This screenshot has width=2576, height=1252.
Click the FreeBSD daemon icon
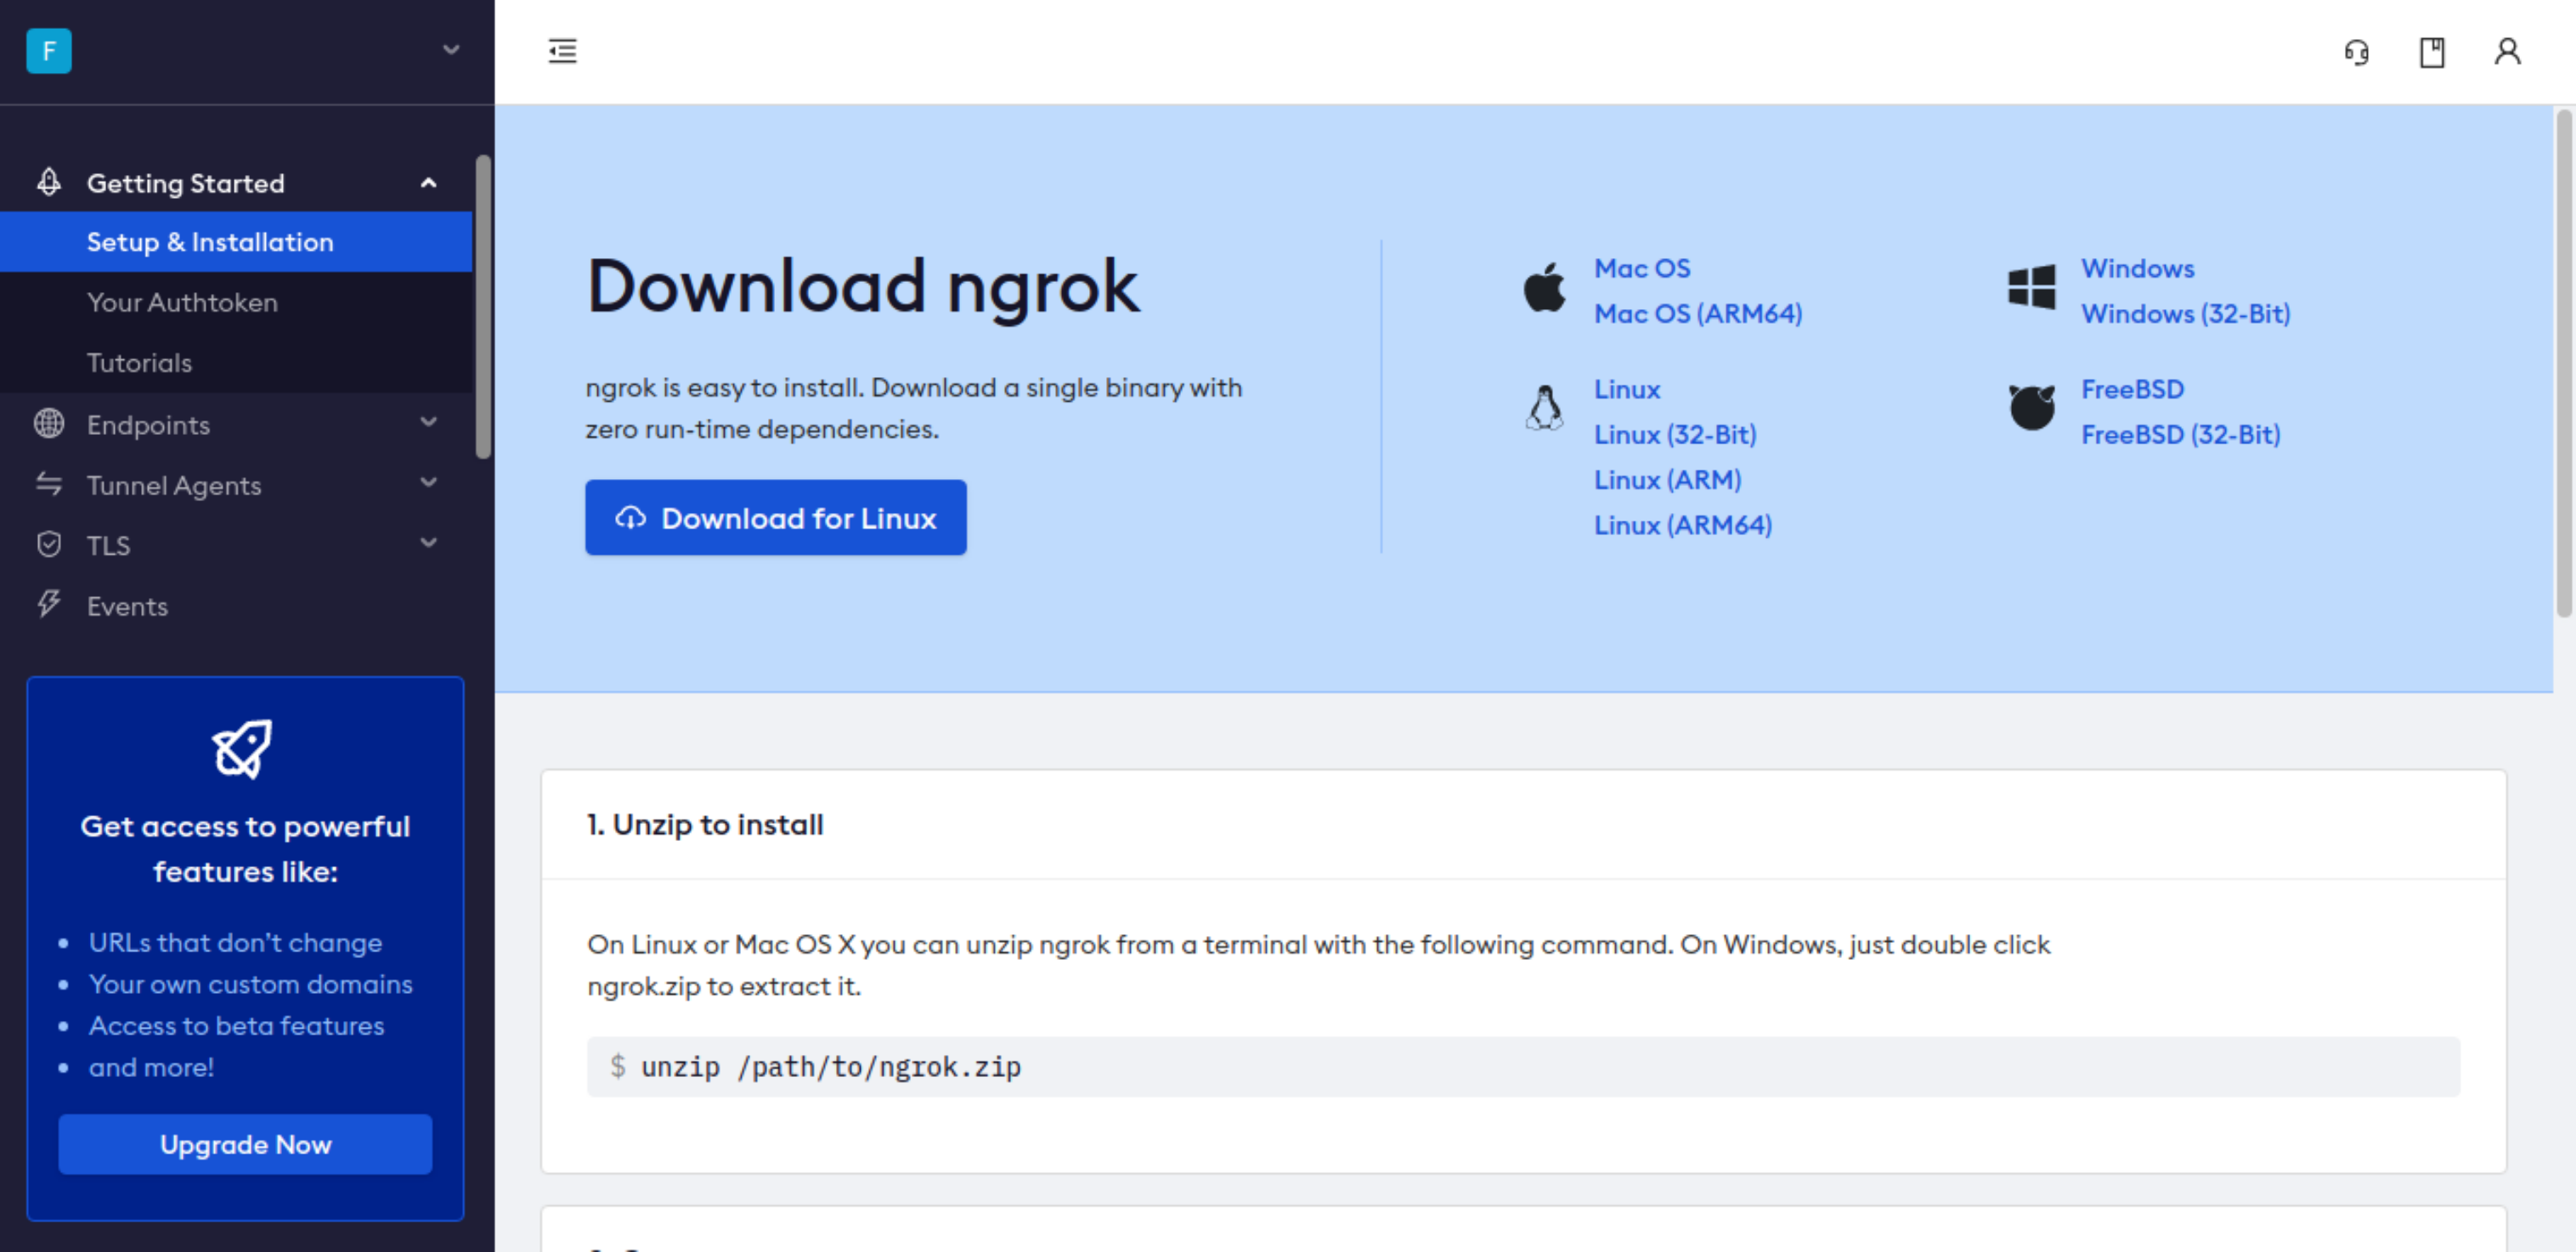tap(2031, 408)
